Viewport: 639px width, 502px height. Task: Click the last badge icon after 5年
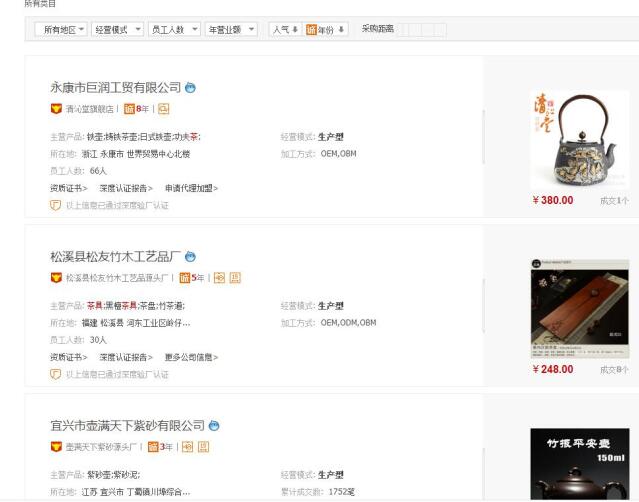[234, 278]
